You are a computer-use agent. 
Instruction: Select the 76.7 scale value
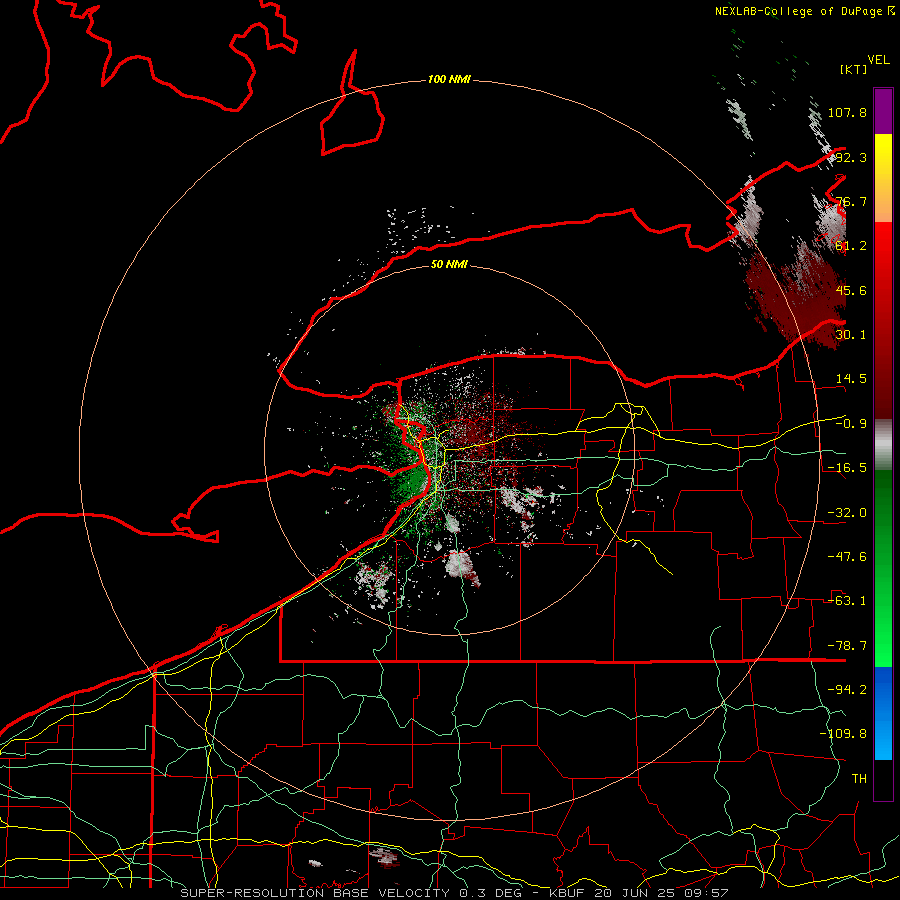click(x=851, y=201)
